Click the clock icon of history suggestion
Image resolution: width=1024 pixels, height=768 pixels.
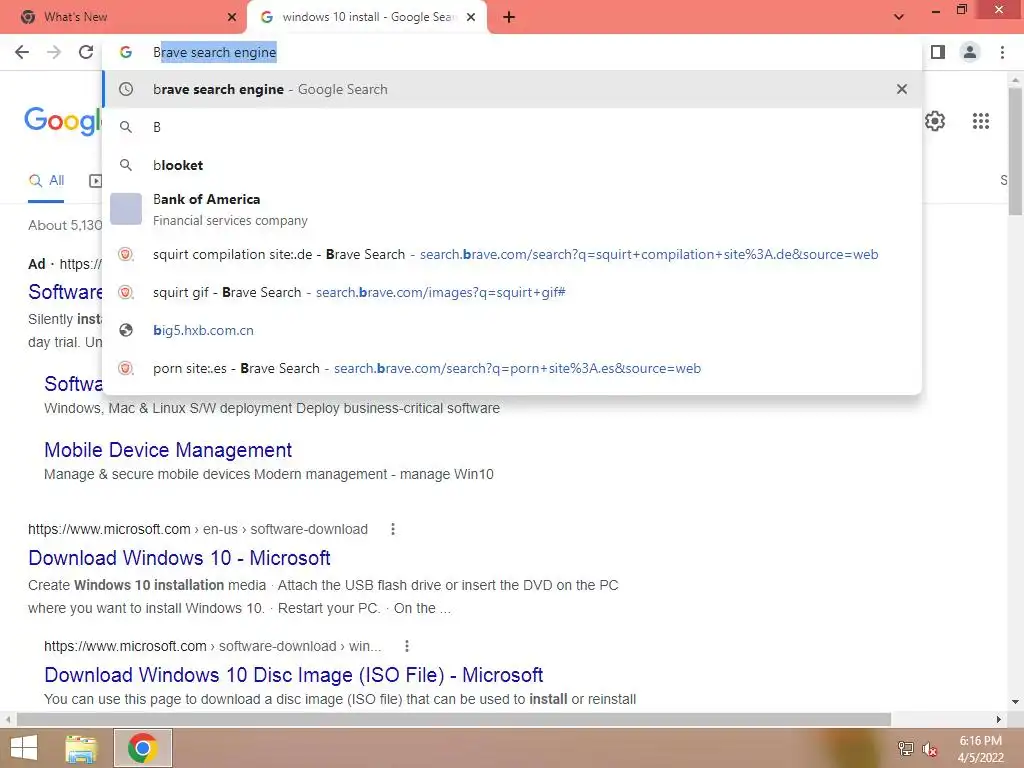point(126,89)
